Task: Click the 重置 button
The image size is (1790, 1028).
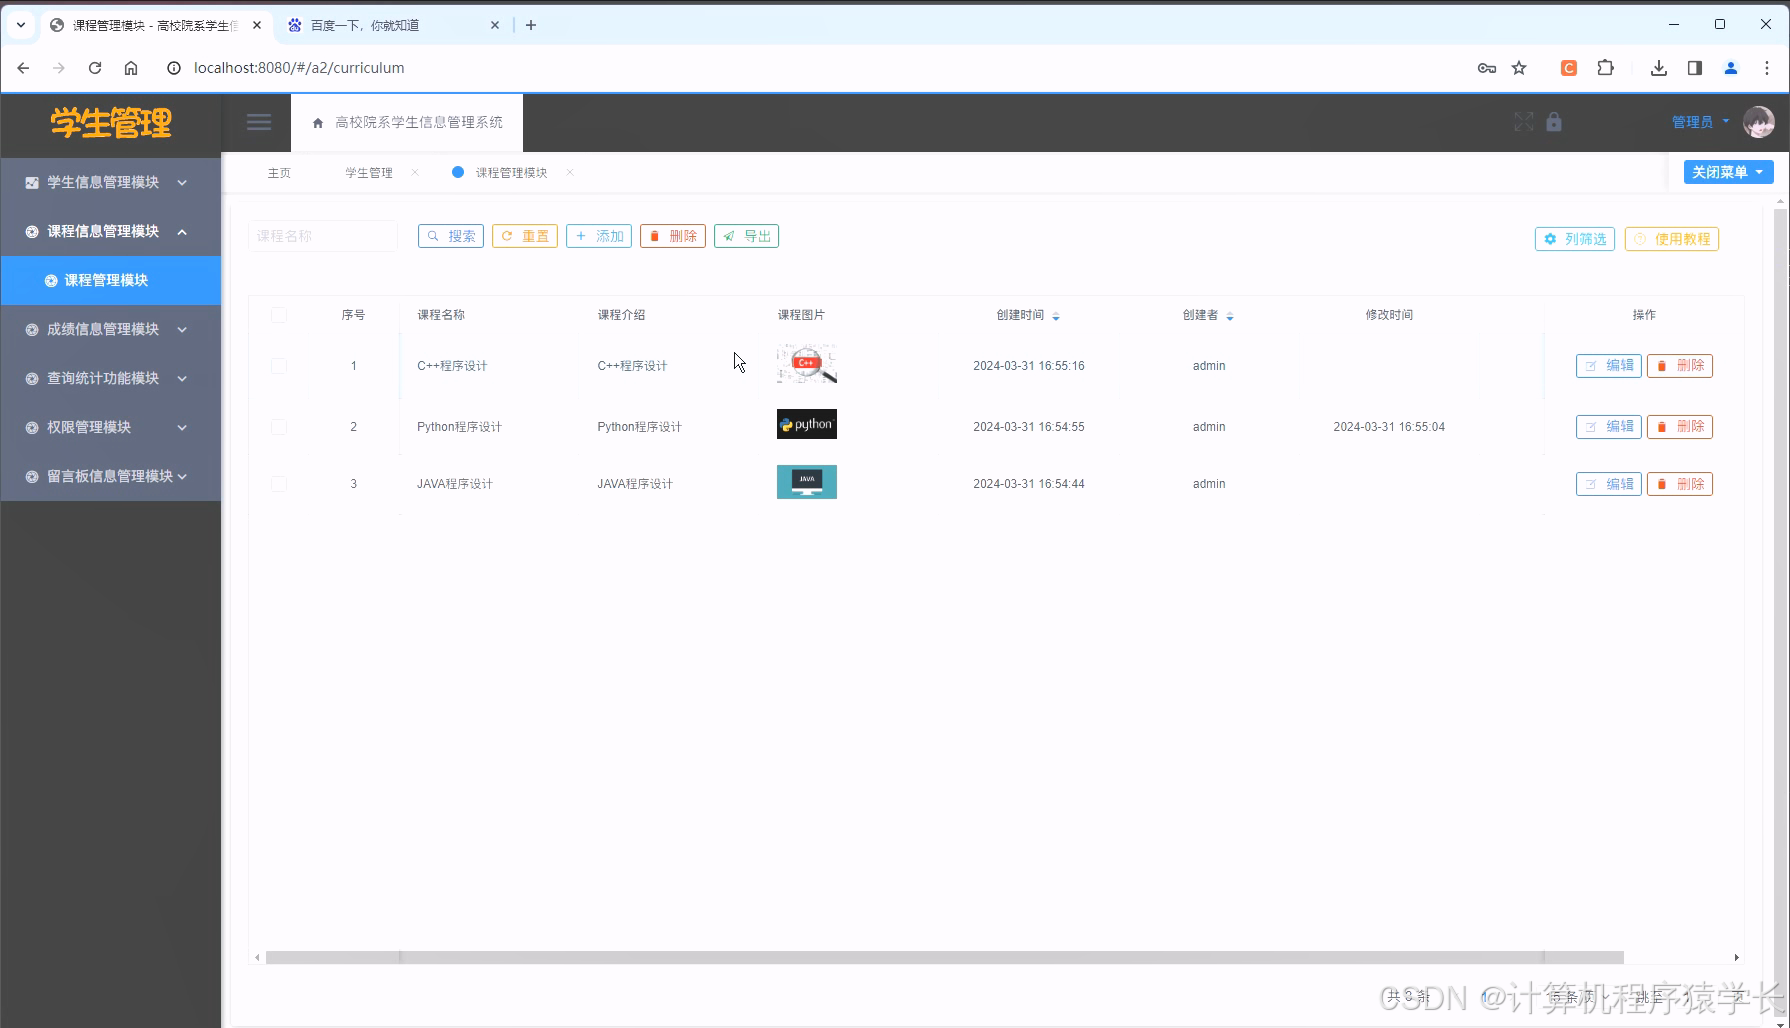Action: [525, 236]
